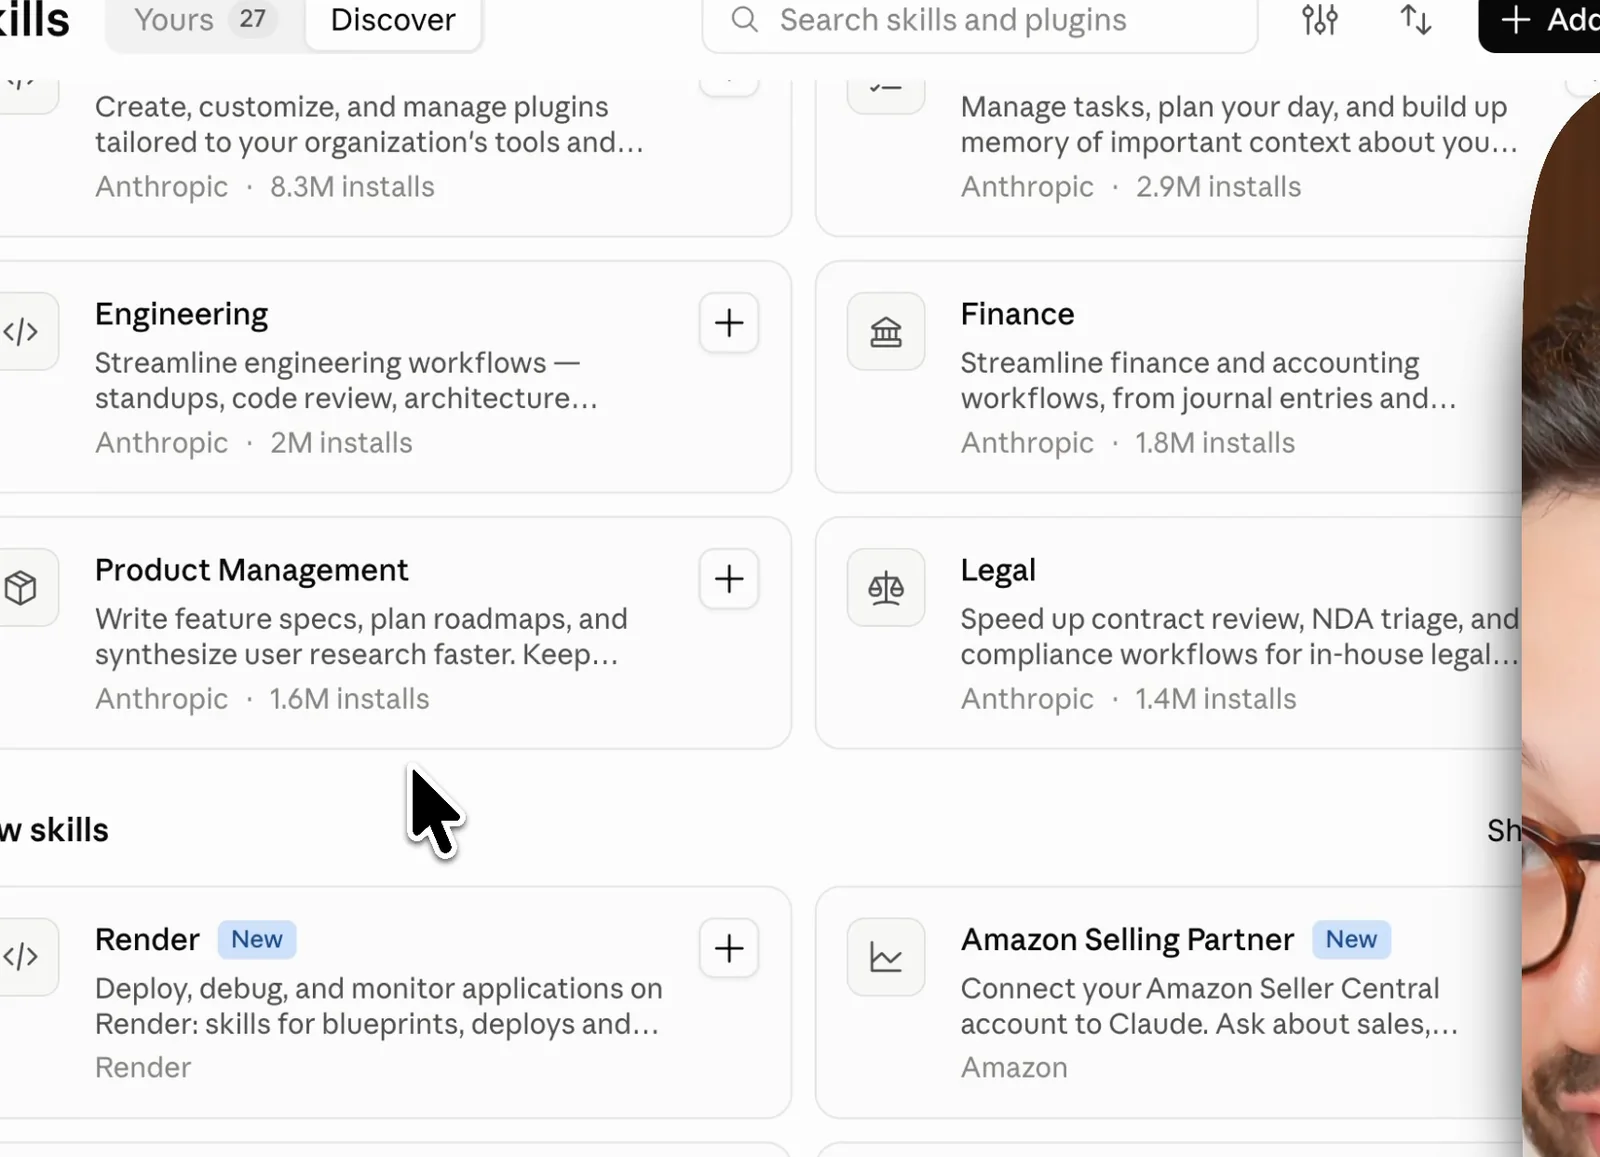Viewport: 1600px width, 1157px height.
Task: Click the Product Management box icon
Action: point(22,588)
